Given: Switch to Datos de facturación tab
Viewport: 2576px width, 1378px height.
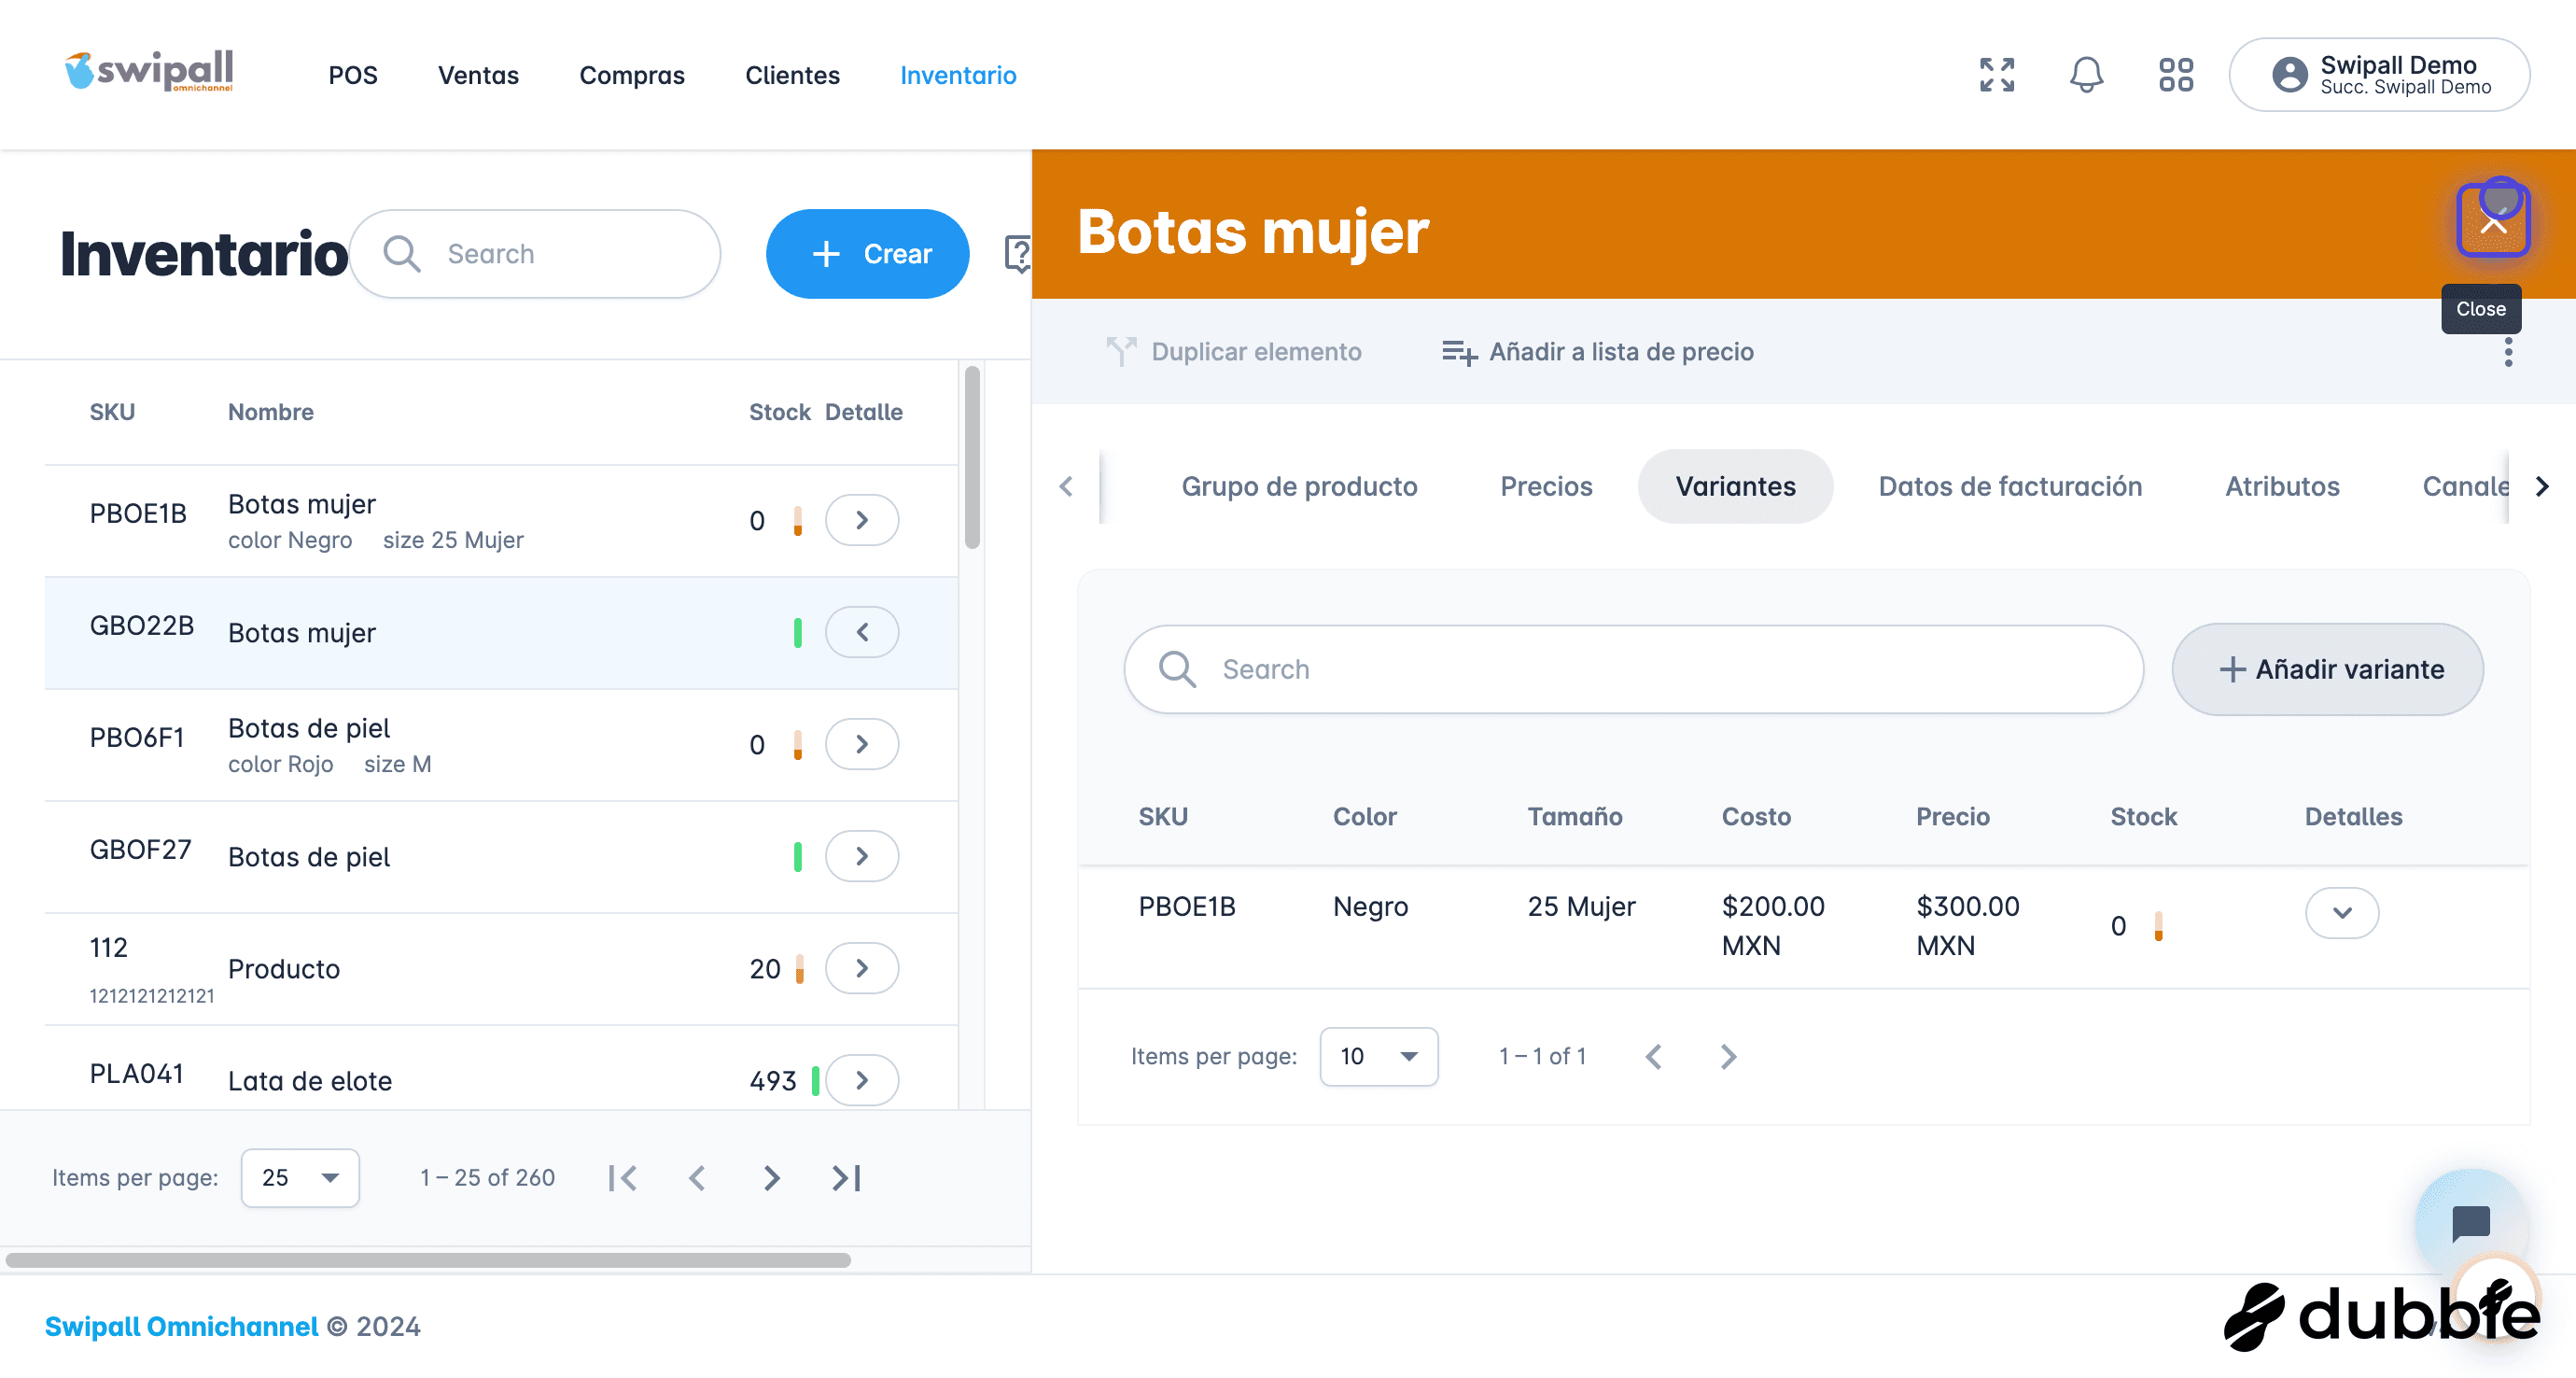Looking at the screenshot, I should 2010,486.
